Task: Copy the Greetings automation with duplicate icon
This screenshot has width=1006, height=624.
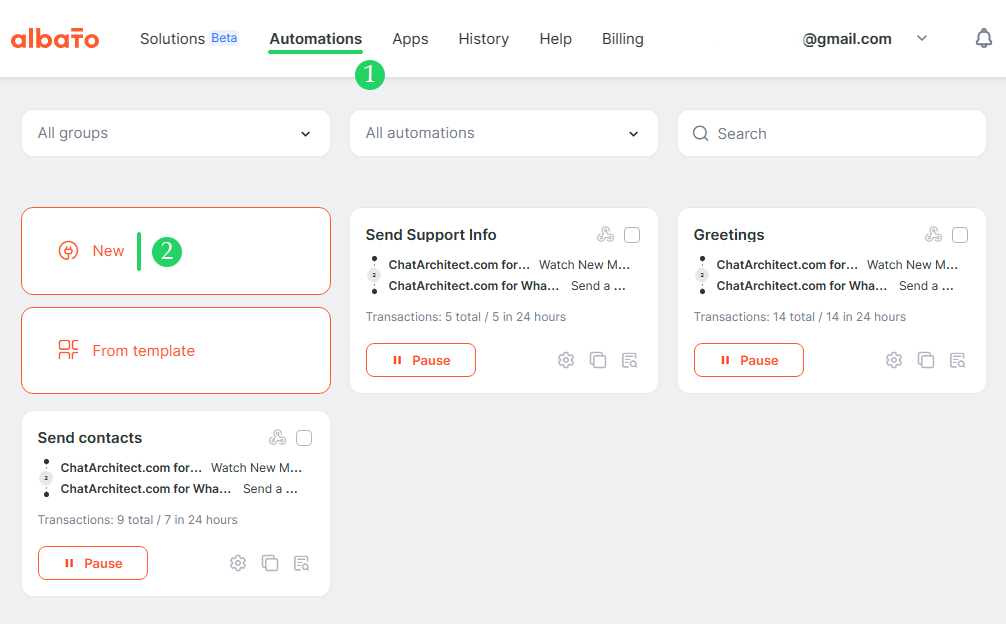Action: click(x=926, y=360)
